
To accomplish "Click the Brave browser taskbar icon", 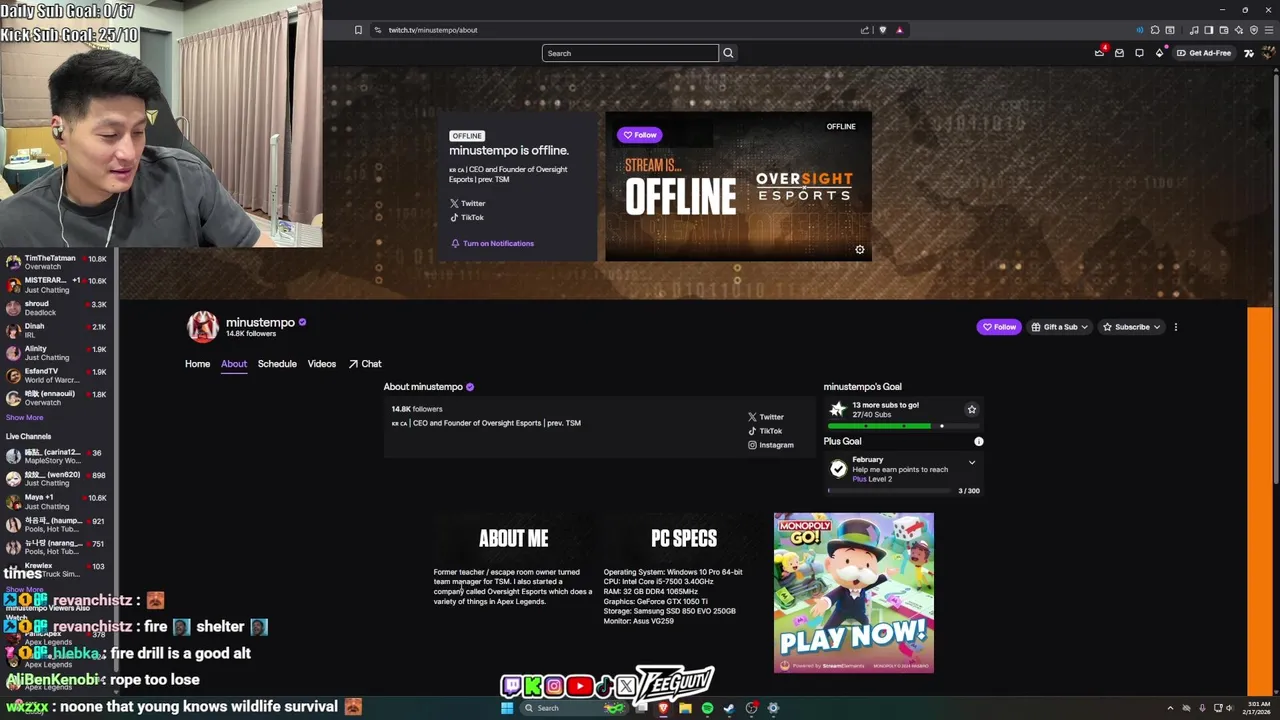I will pos(663,708).
